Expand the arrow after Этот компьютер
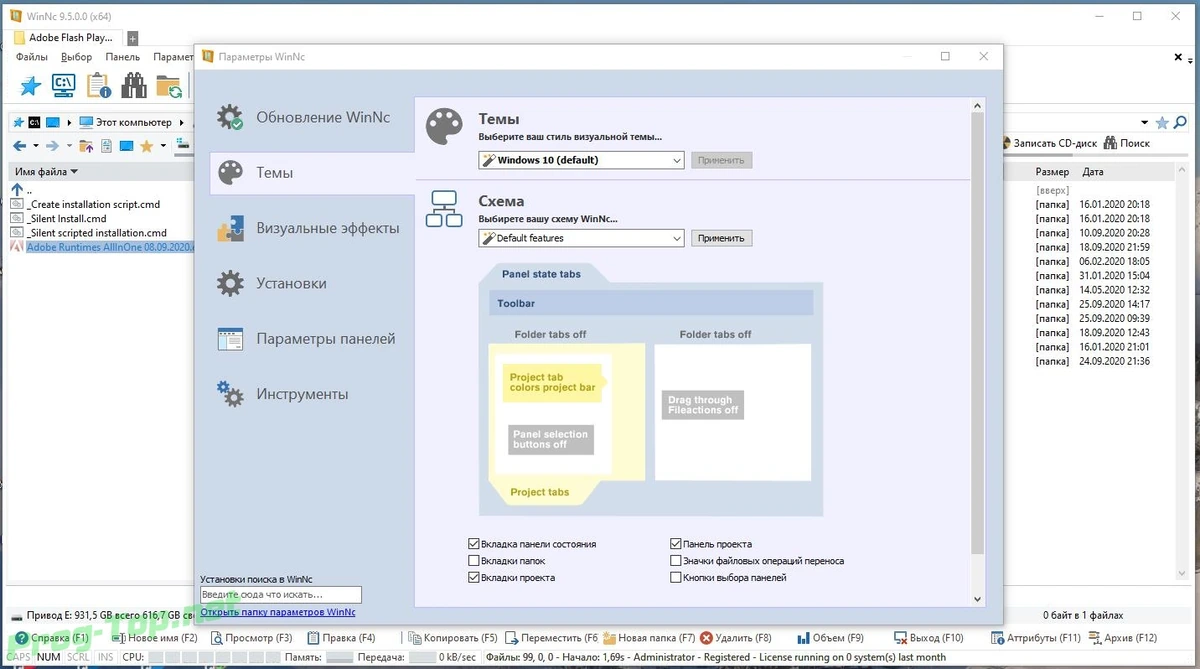Screen dimensions: 1200x669 click(182, 123)
